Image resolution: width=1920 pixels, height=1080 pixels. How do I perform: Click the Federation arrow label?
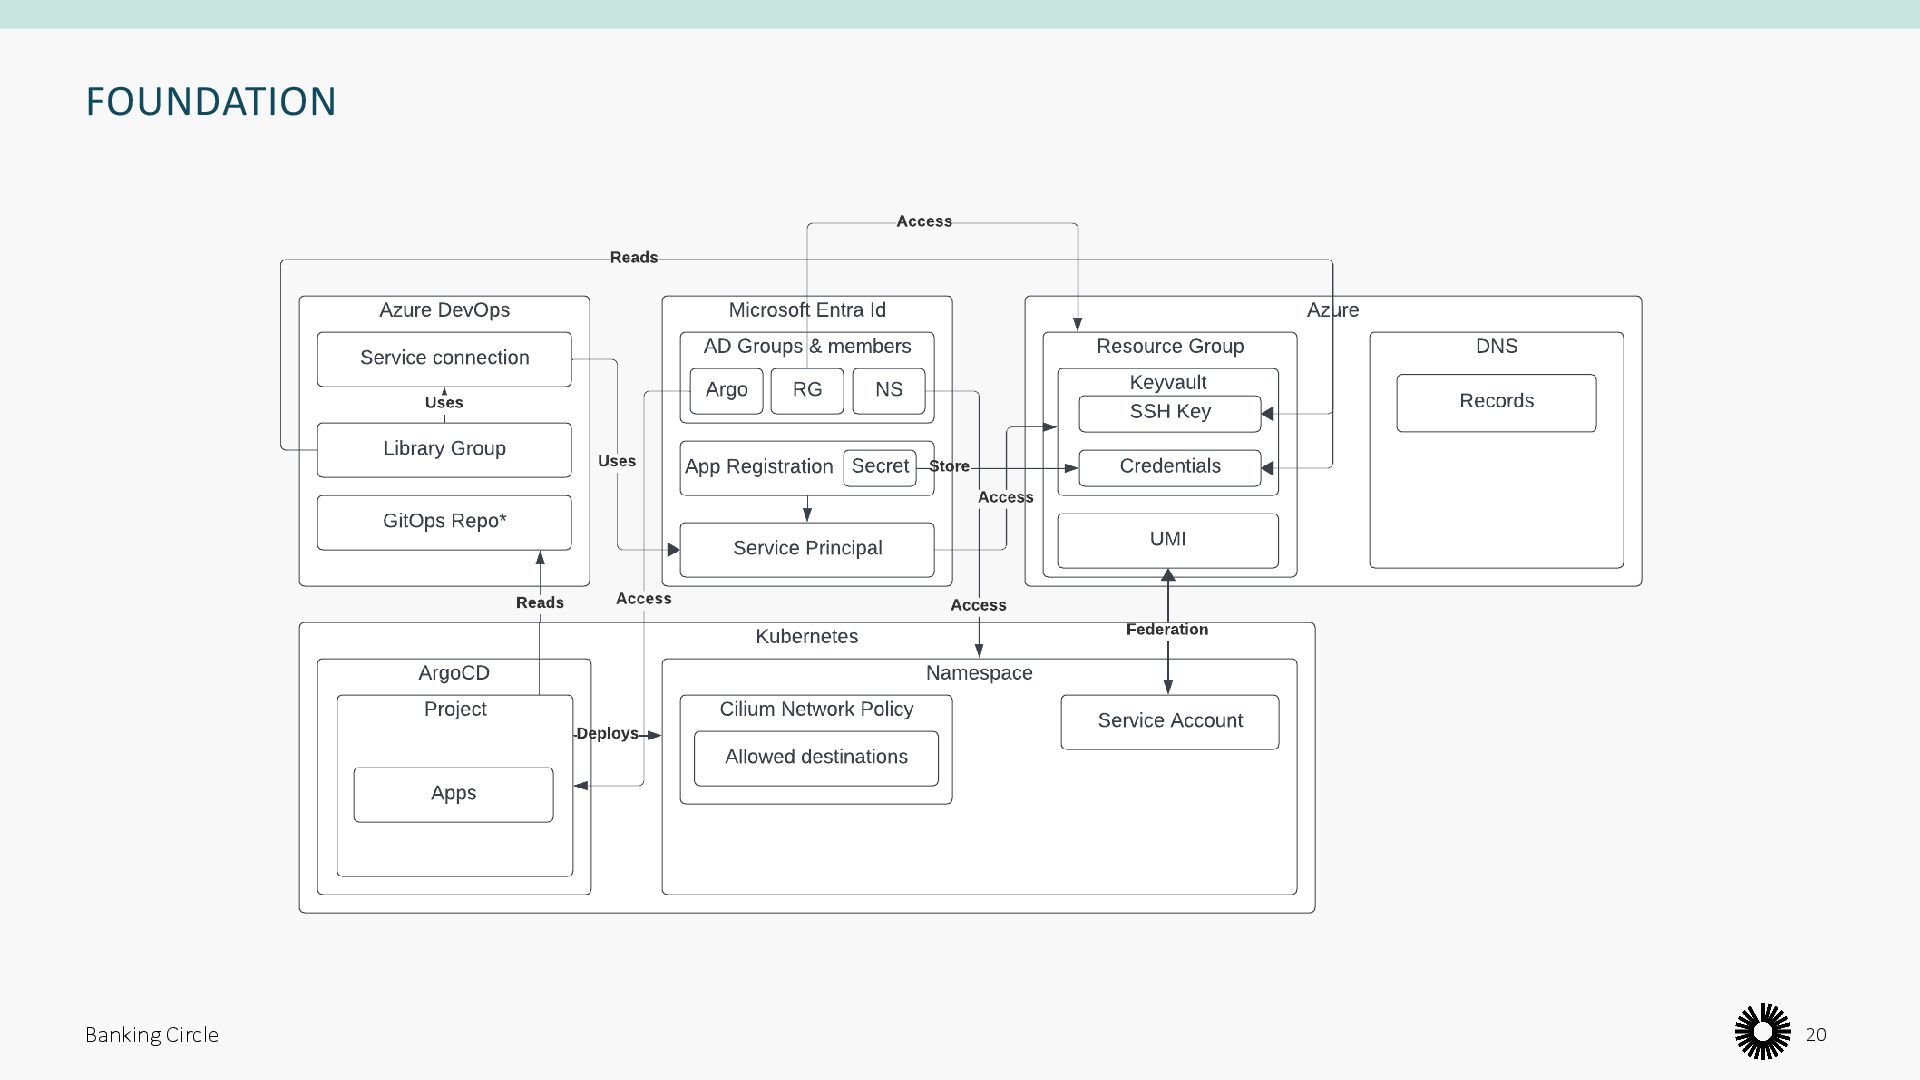[1166, 629]
